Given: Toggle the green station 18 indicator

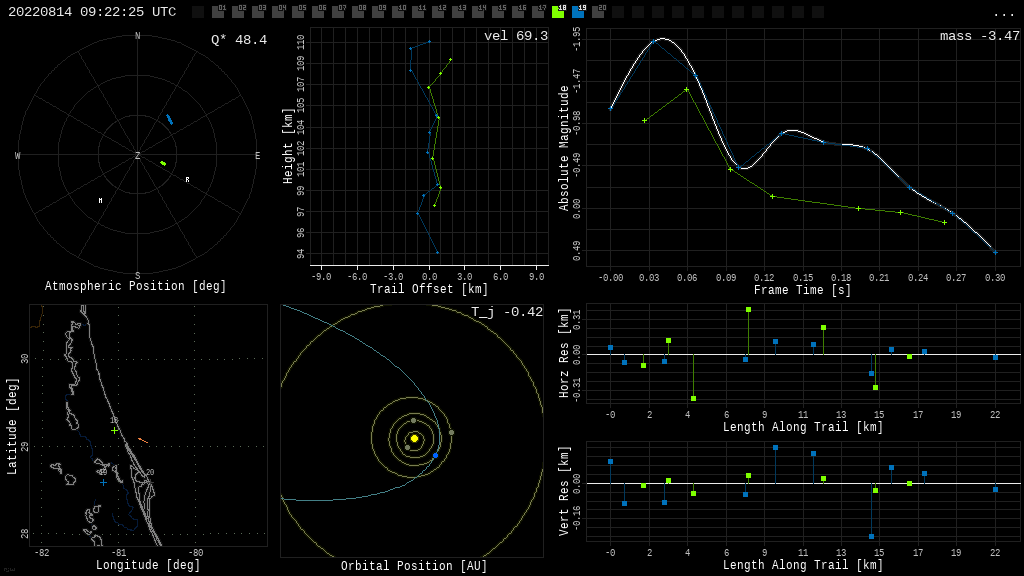Looking at the screenshot, I should 558,12.
